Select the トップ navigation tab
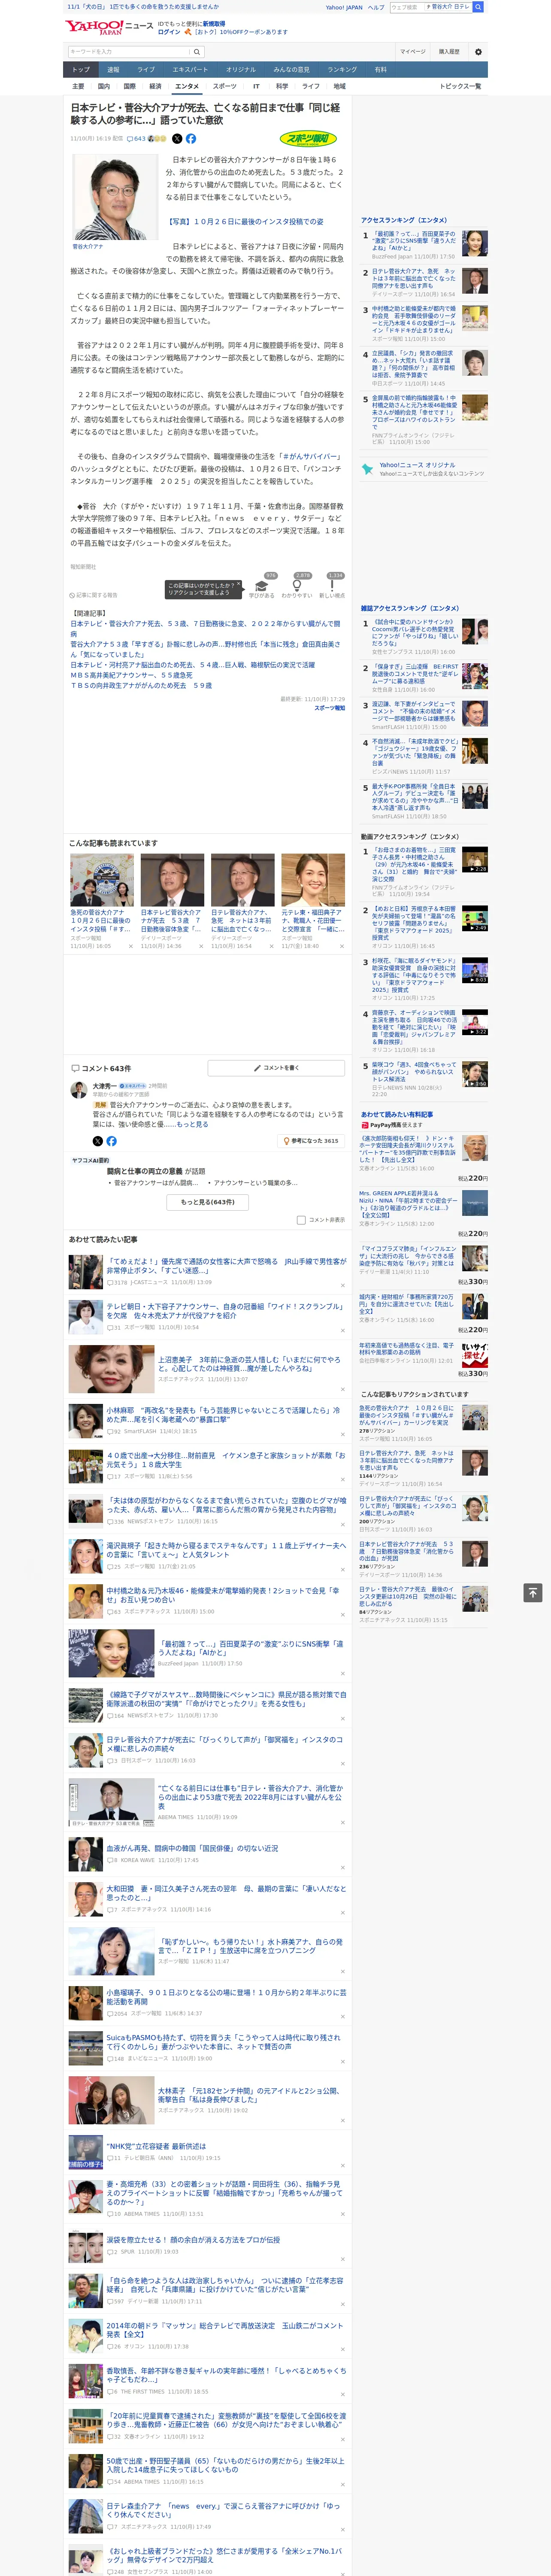The height and width of the screenshot is (2576, 551). point(81,70)
